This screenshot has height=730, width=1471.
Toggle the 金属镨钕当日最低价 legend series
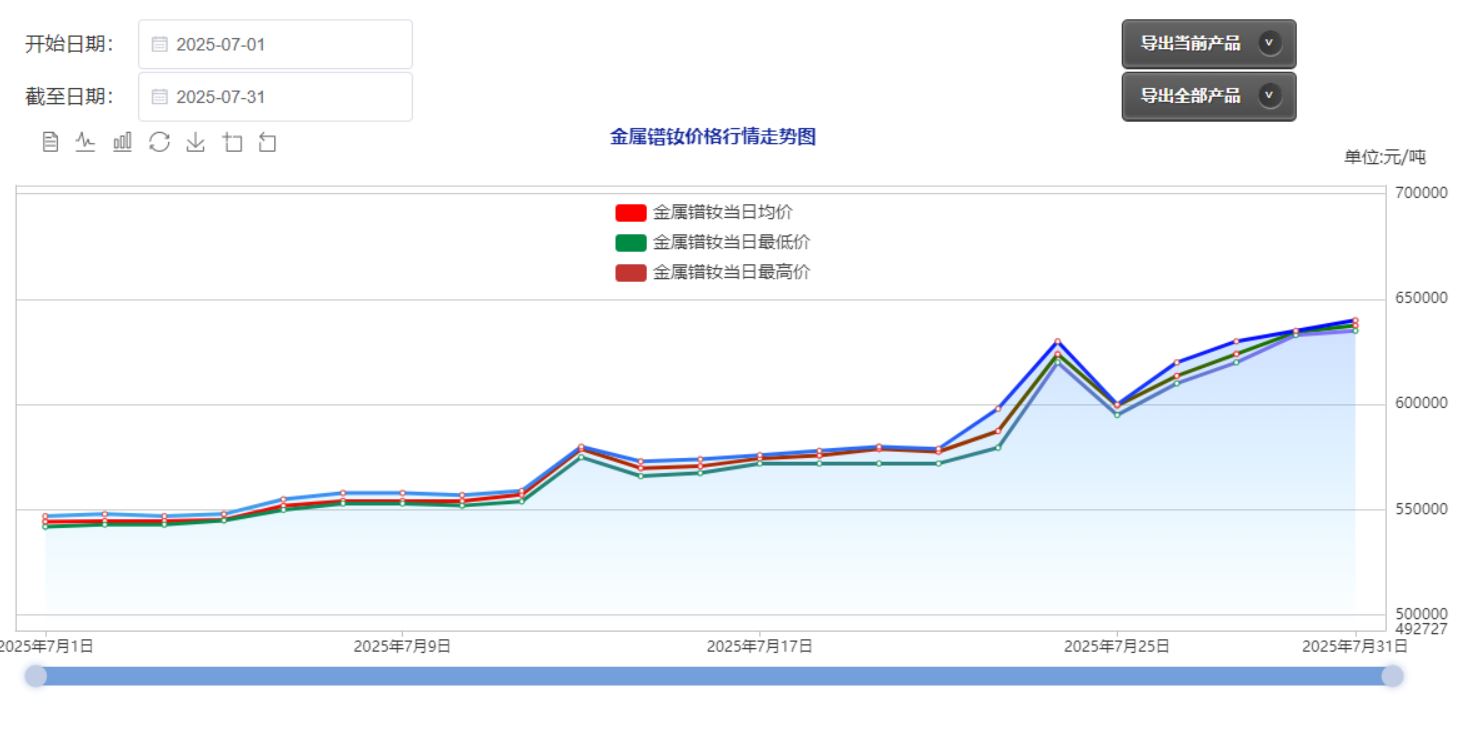point(712,242)
